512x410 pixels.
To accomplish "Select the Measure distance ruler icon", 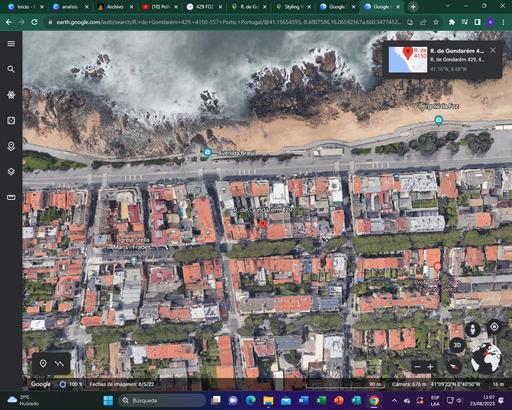I will (x=11, y=197).
